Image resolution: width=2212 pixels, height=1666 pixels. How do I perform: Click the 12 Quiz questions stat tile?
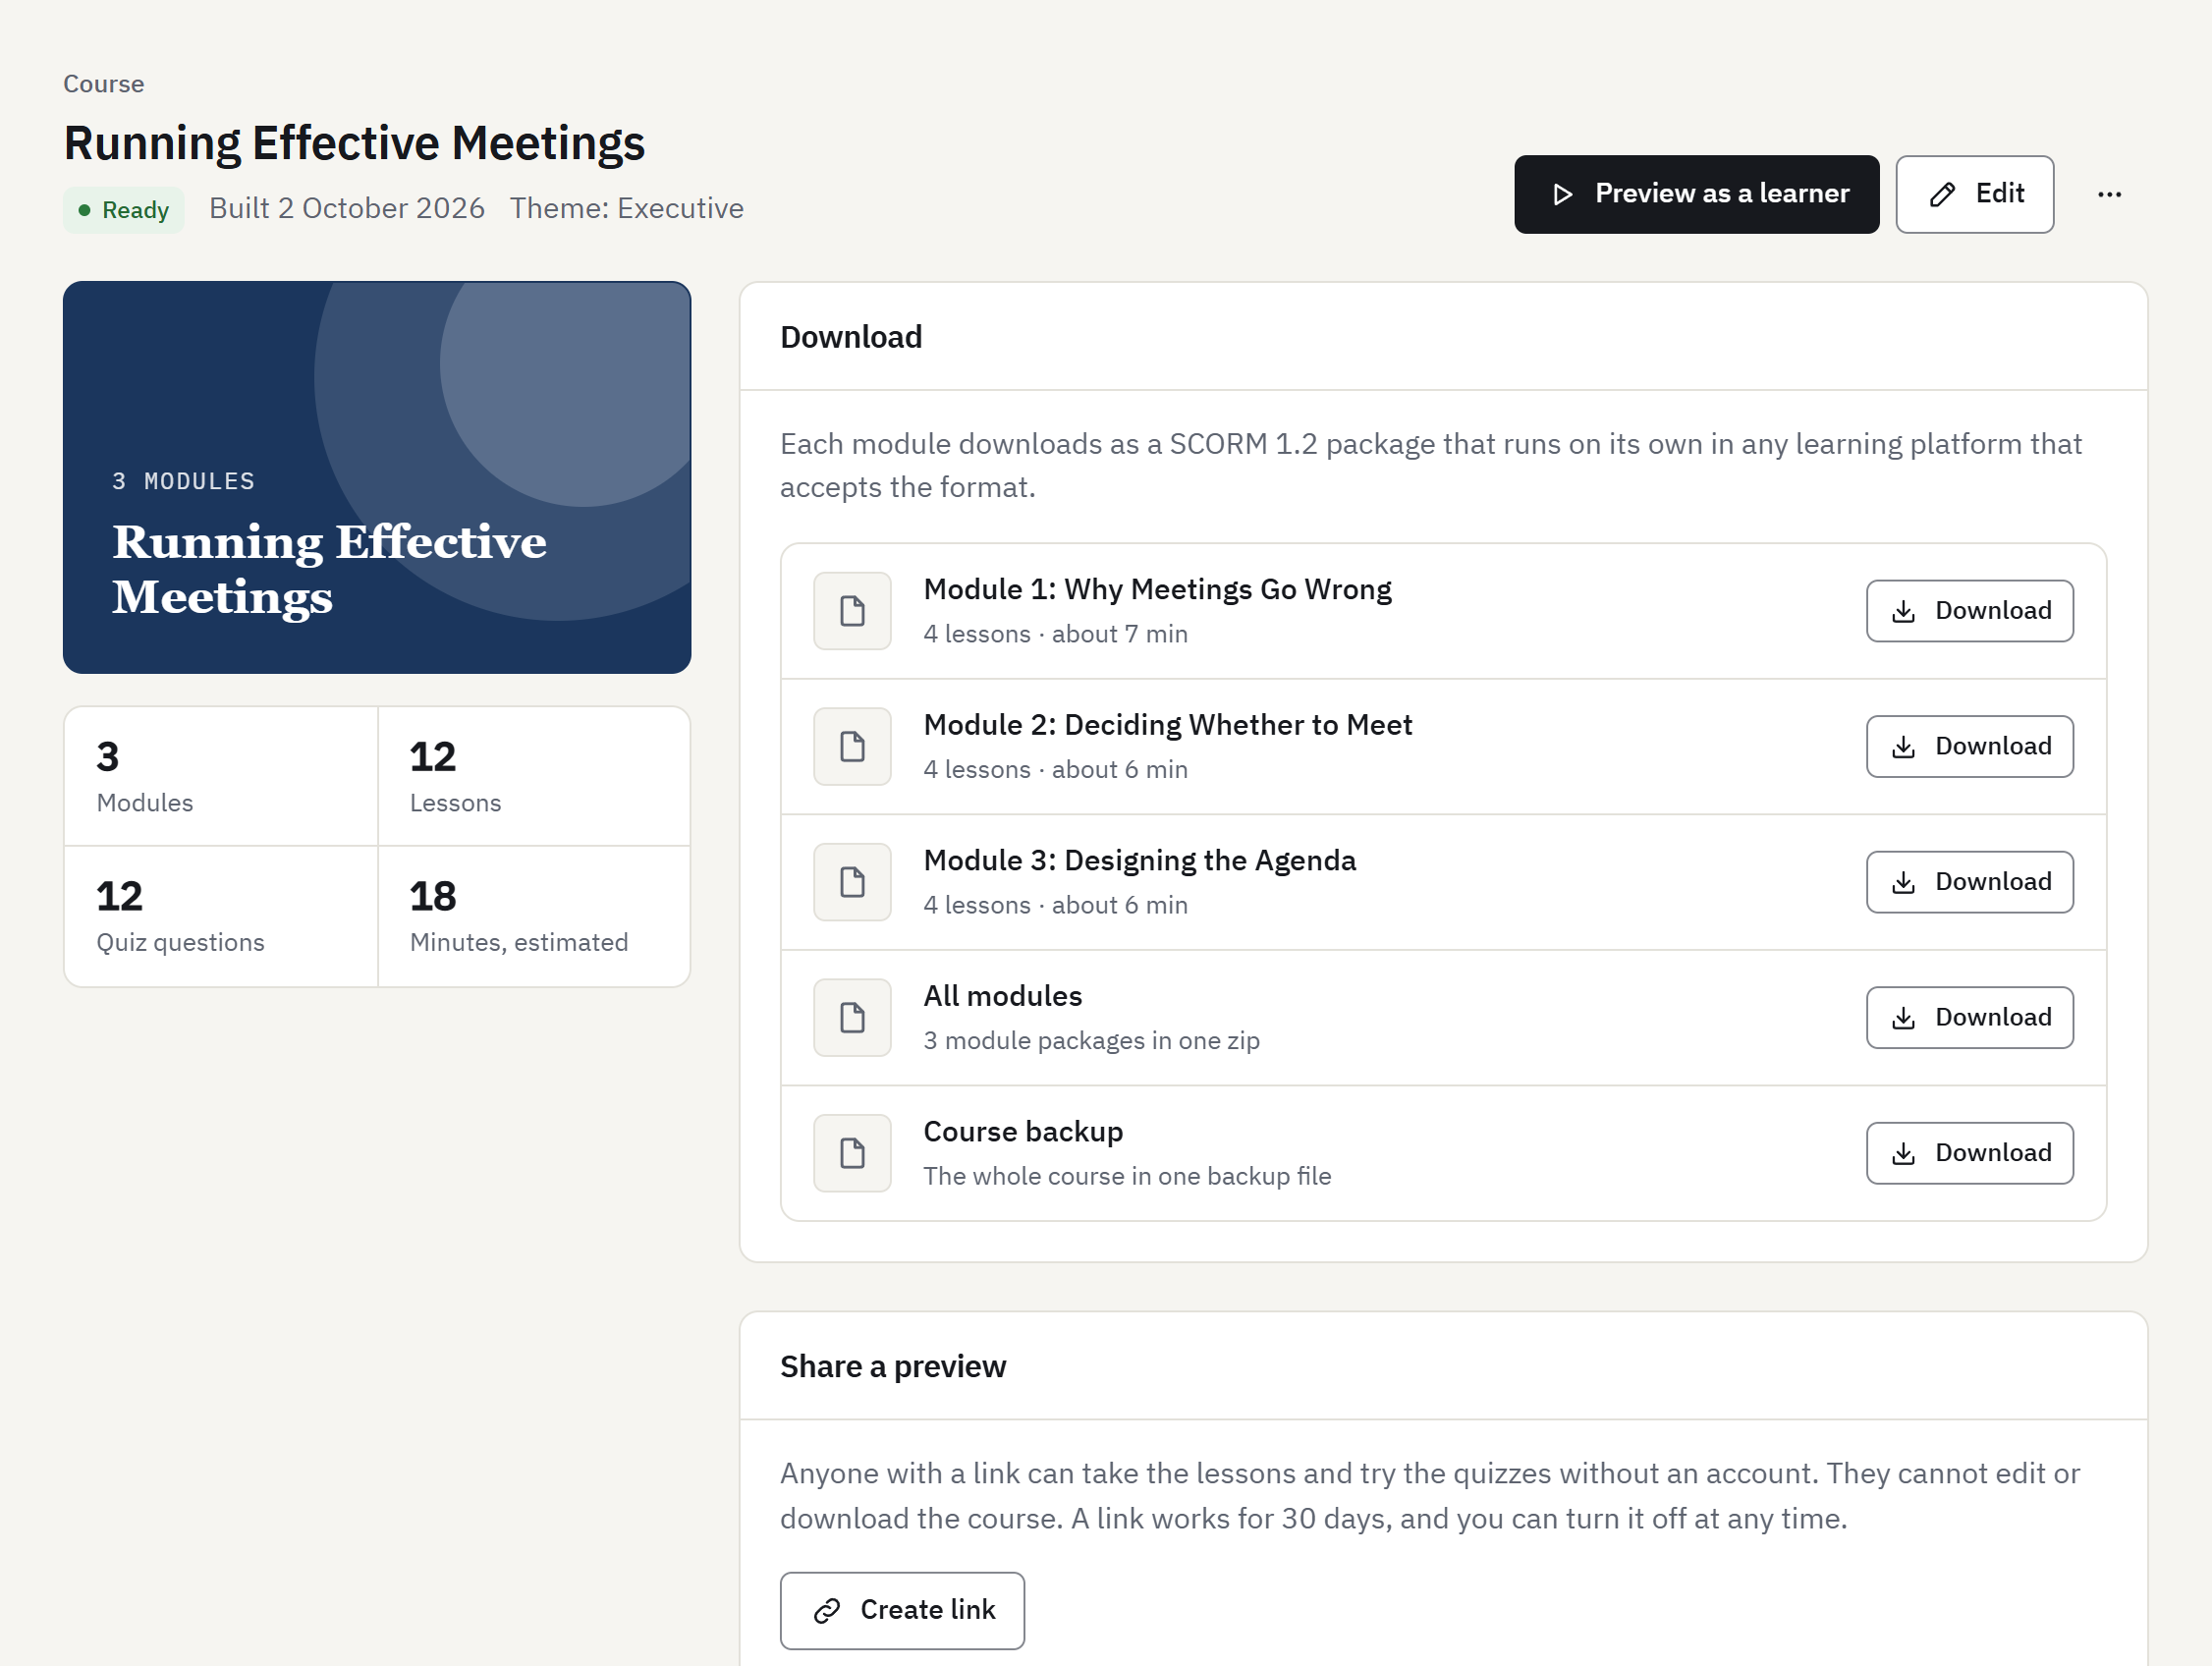[221, 917]
